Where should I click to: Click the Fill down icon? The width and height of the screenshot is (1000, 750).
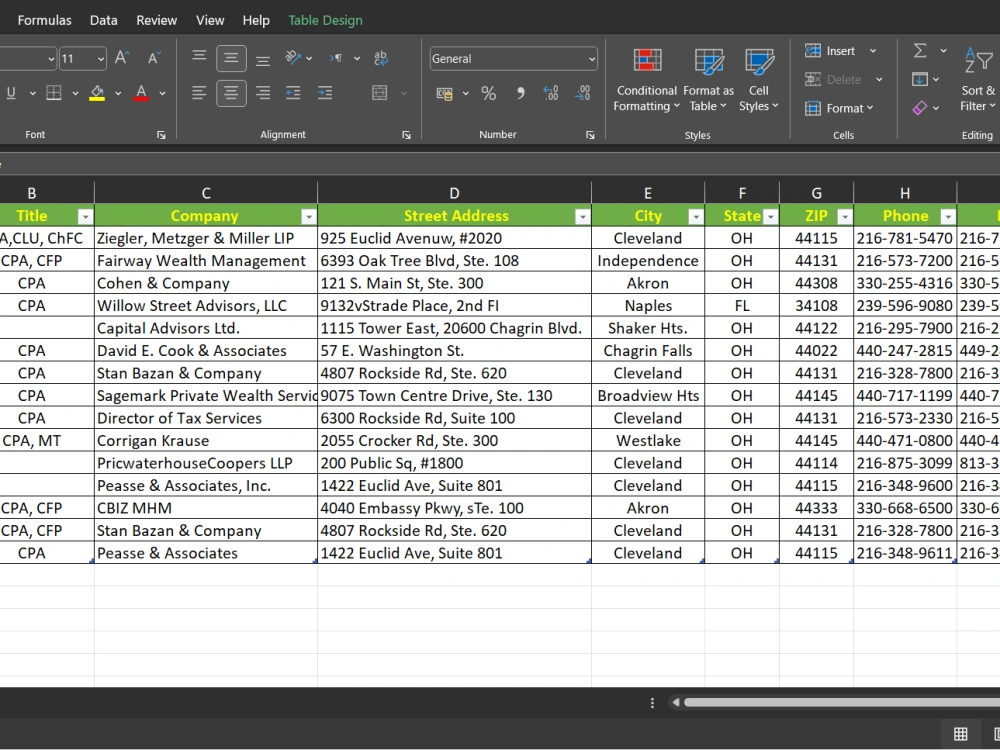click(920, 80)
